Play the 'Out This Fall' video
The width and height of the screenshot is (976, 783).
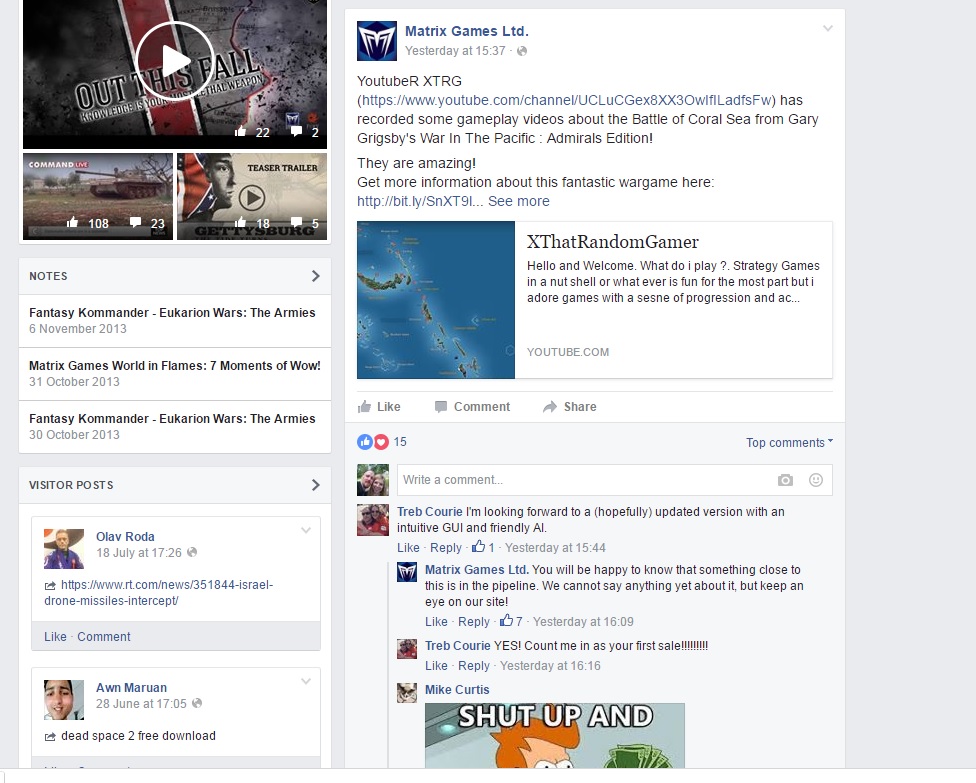pyautogui.click(x=175, y=60)
